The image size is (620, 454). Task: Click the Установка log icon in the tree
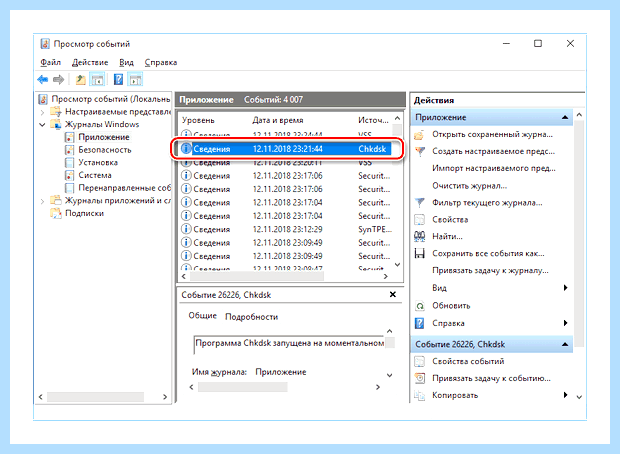[x=69, y=163]
